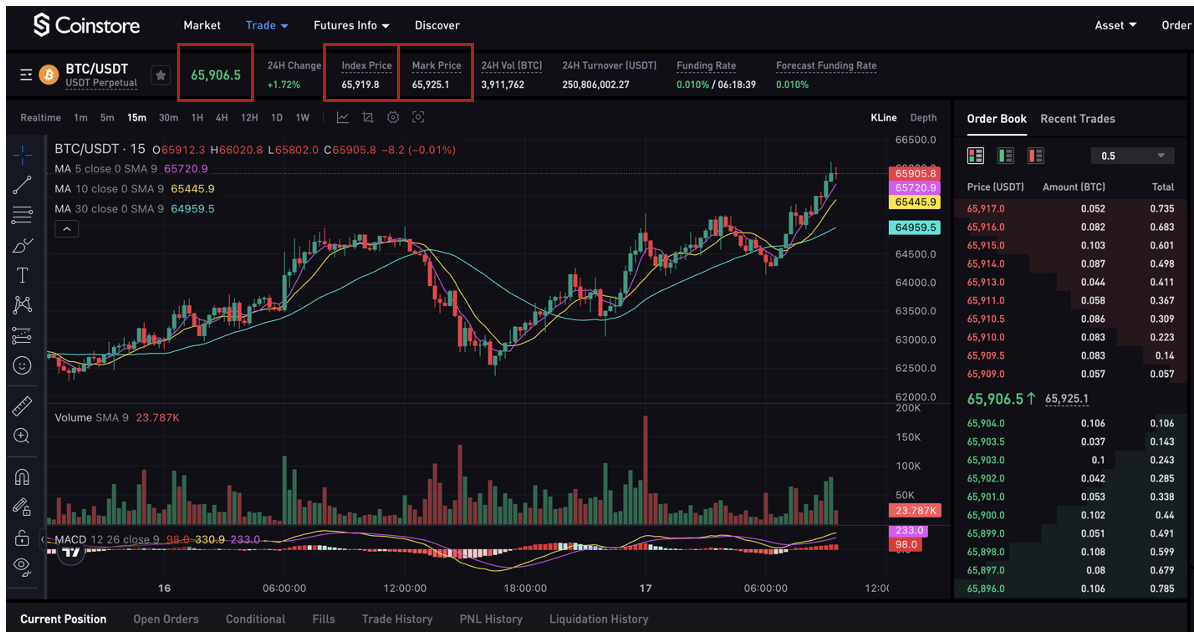
Task: Switch to Open Orders tab
Action: 166,619
